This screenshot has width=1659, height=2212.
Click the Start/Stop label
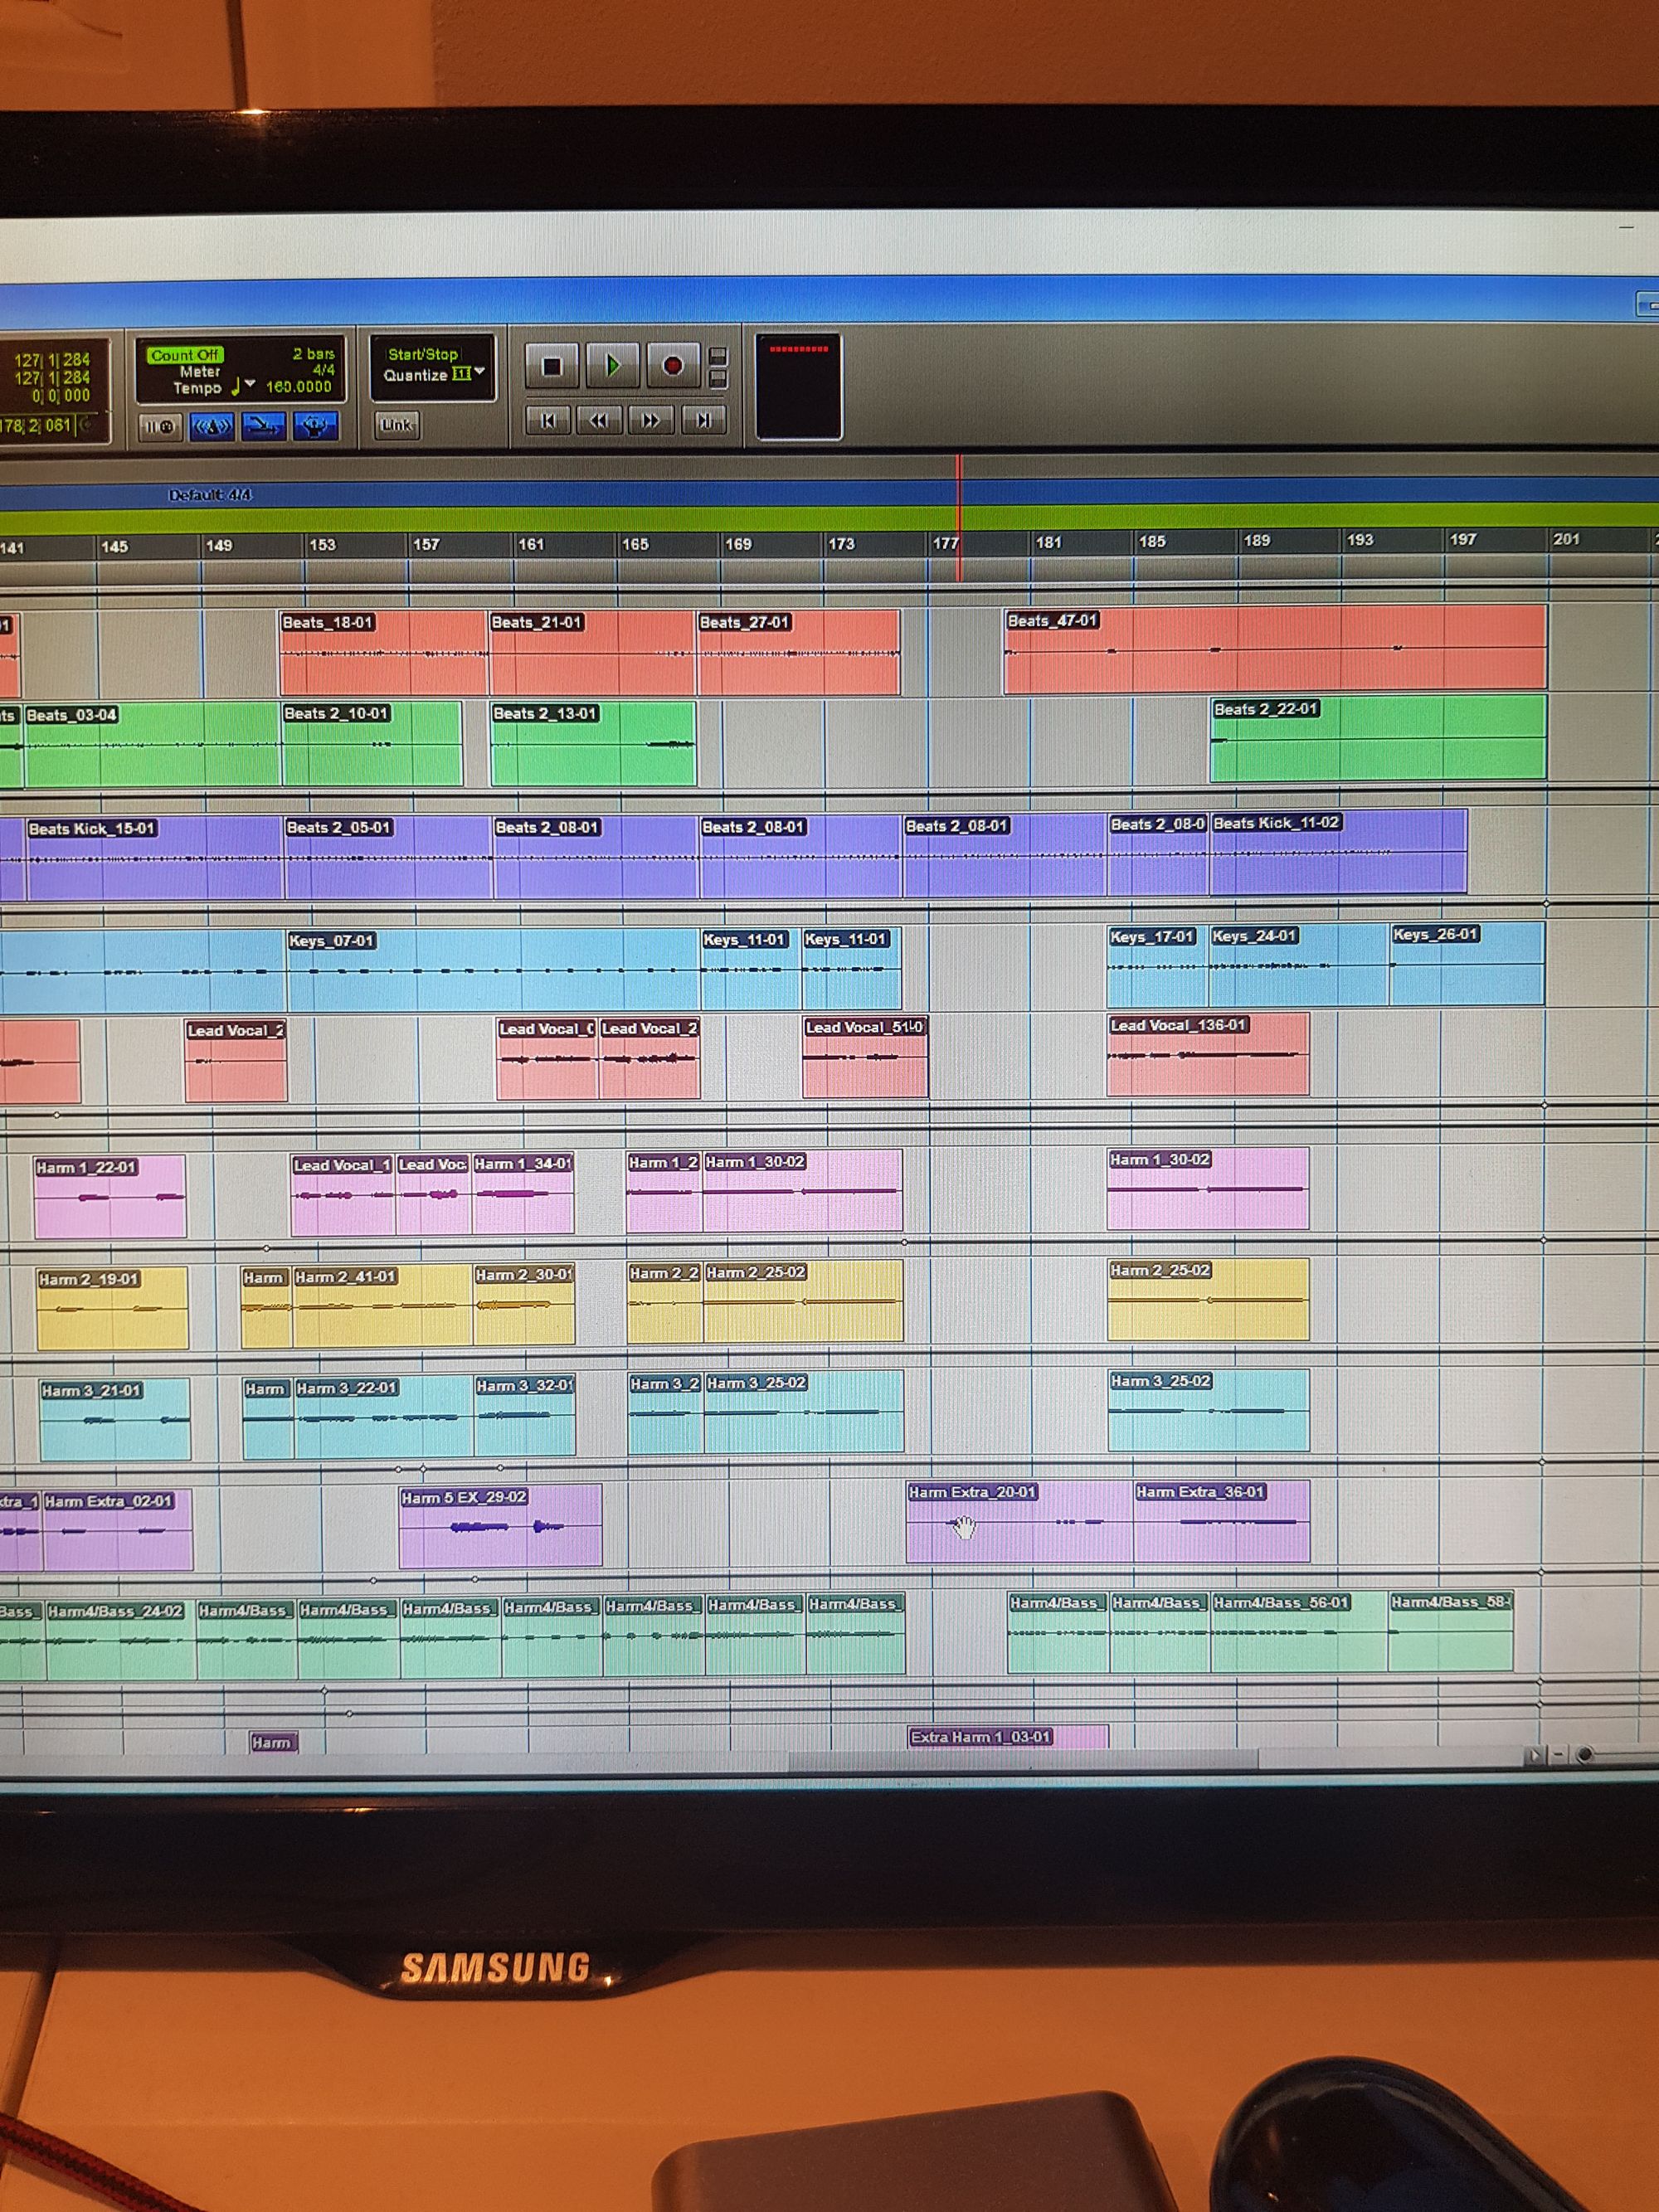[x=422, y=354]
